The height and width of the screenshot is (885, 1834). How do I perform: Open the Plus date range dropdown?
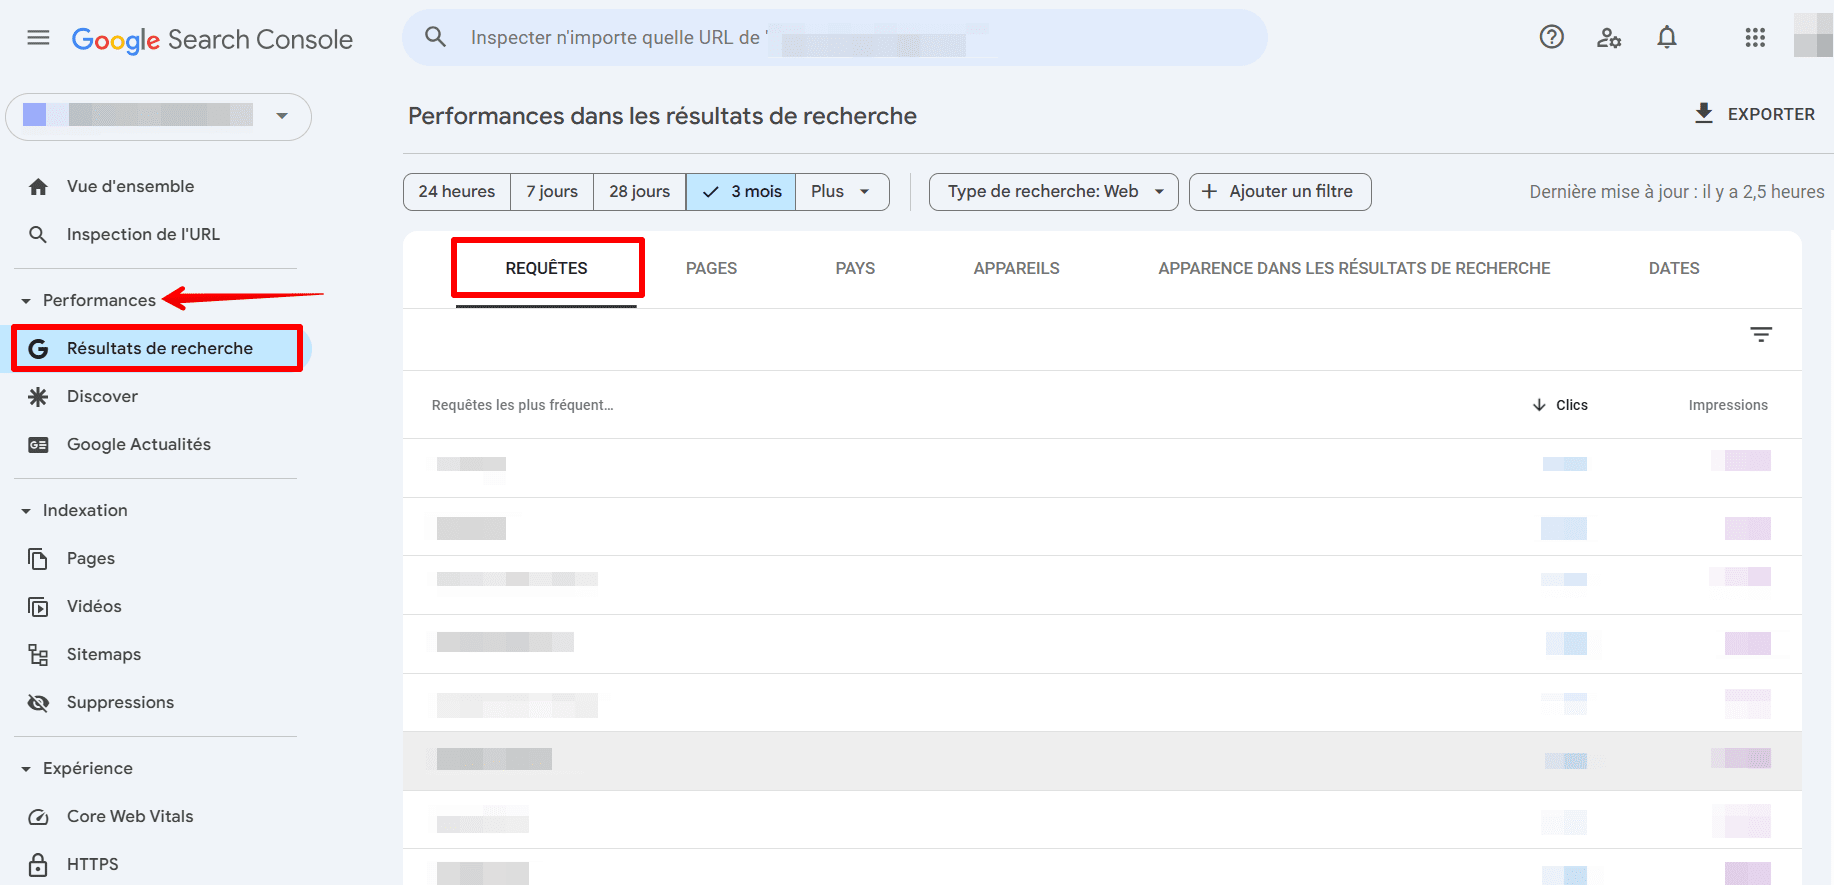(x=842, y=192)
